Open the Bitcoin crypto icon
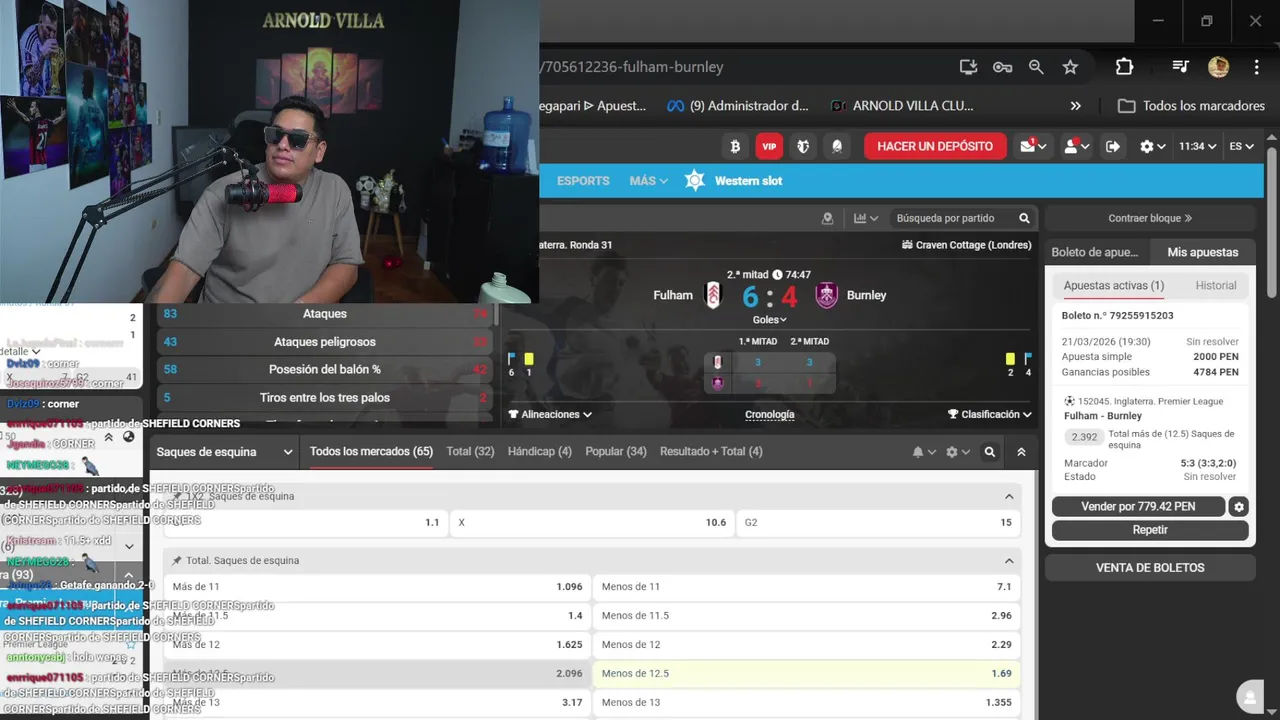This screenshot has width=1280, height=720. [x=735, y=146]
